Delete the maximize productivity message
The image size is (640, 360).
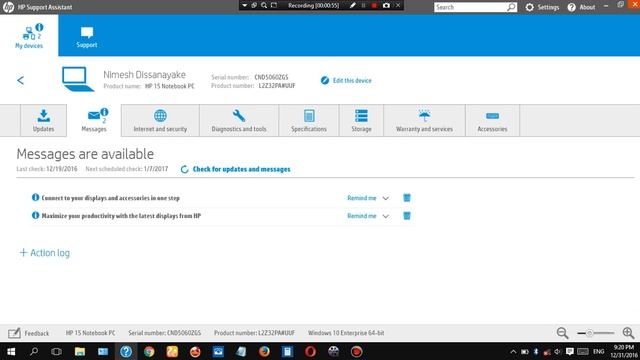407,216
